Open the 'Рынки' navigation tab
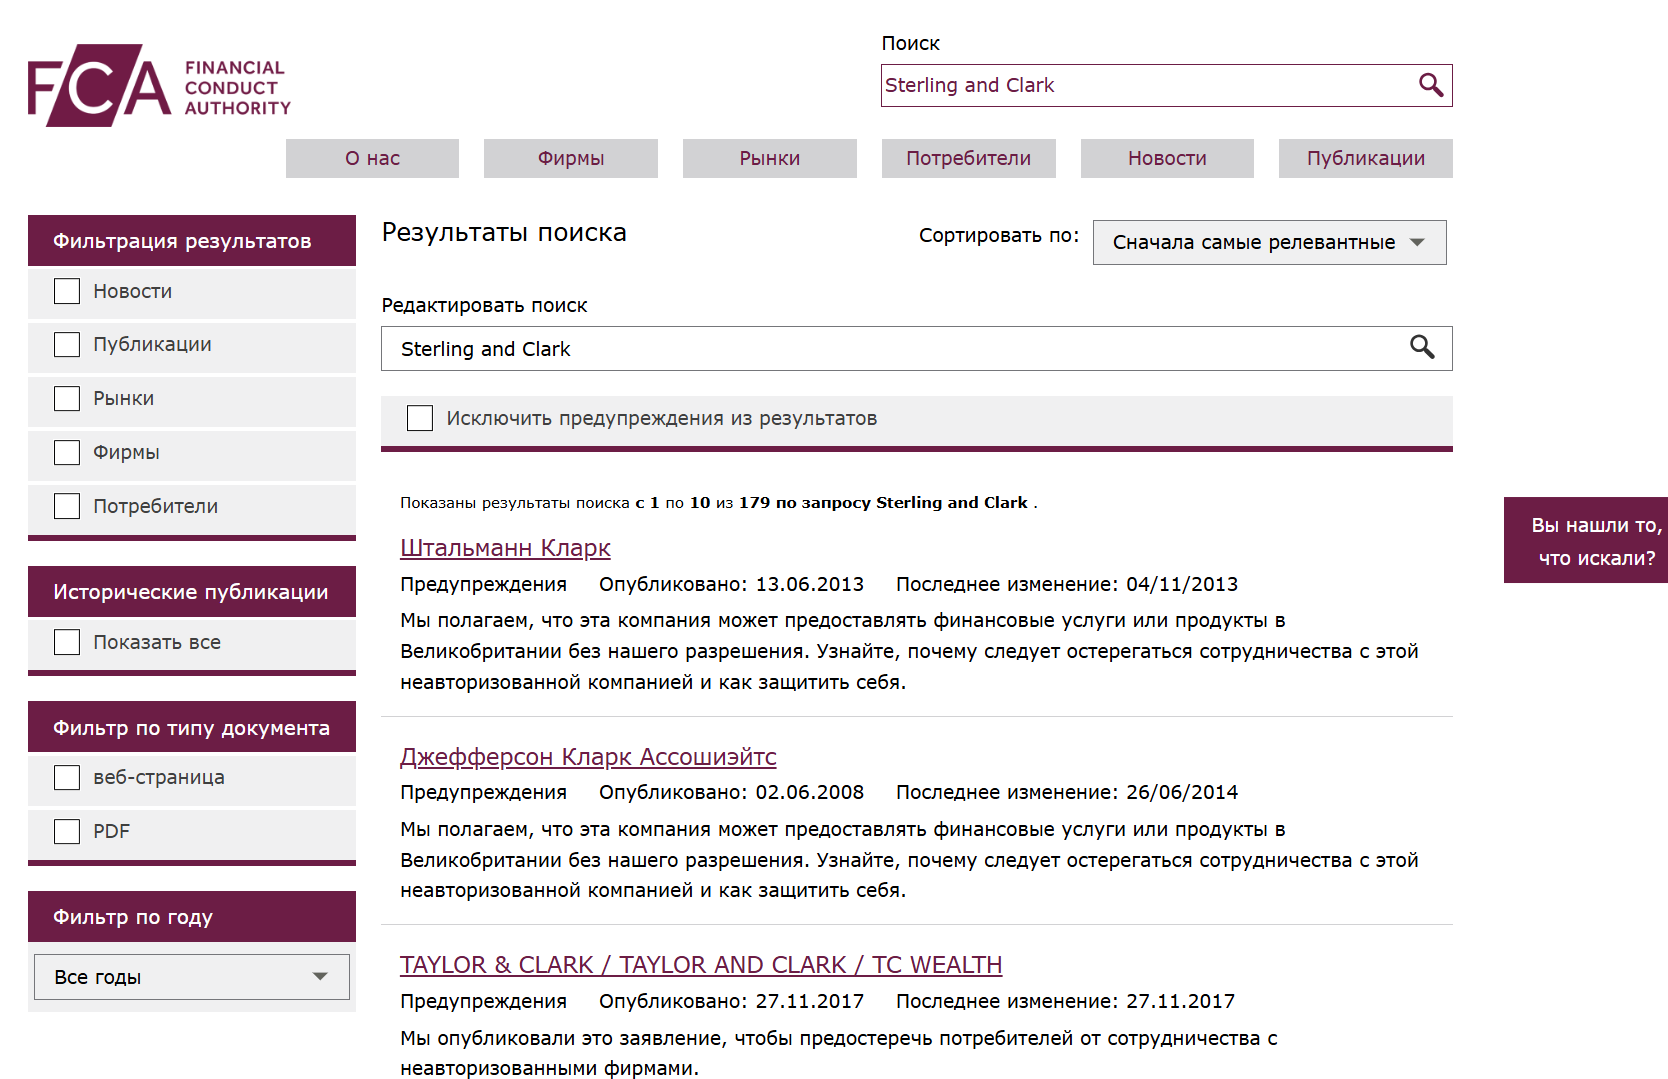Viewport: 1668px width, 1079px height. click(x=768, y=158)
